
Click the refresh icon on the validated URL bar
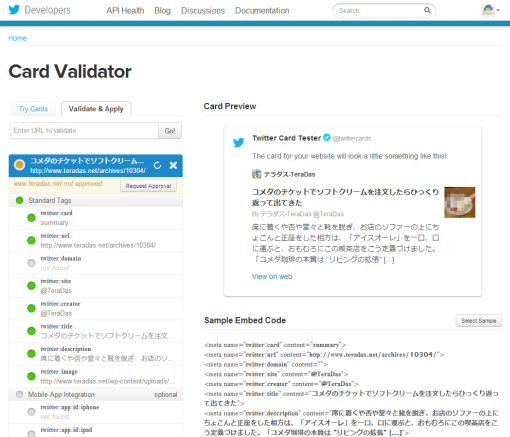[x=157, y=165]
